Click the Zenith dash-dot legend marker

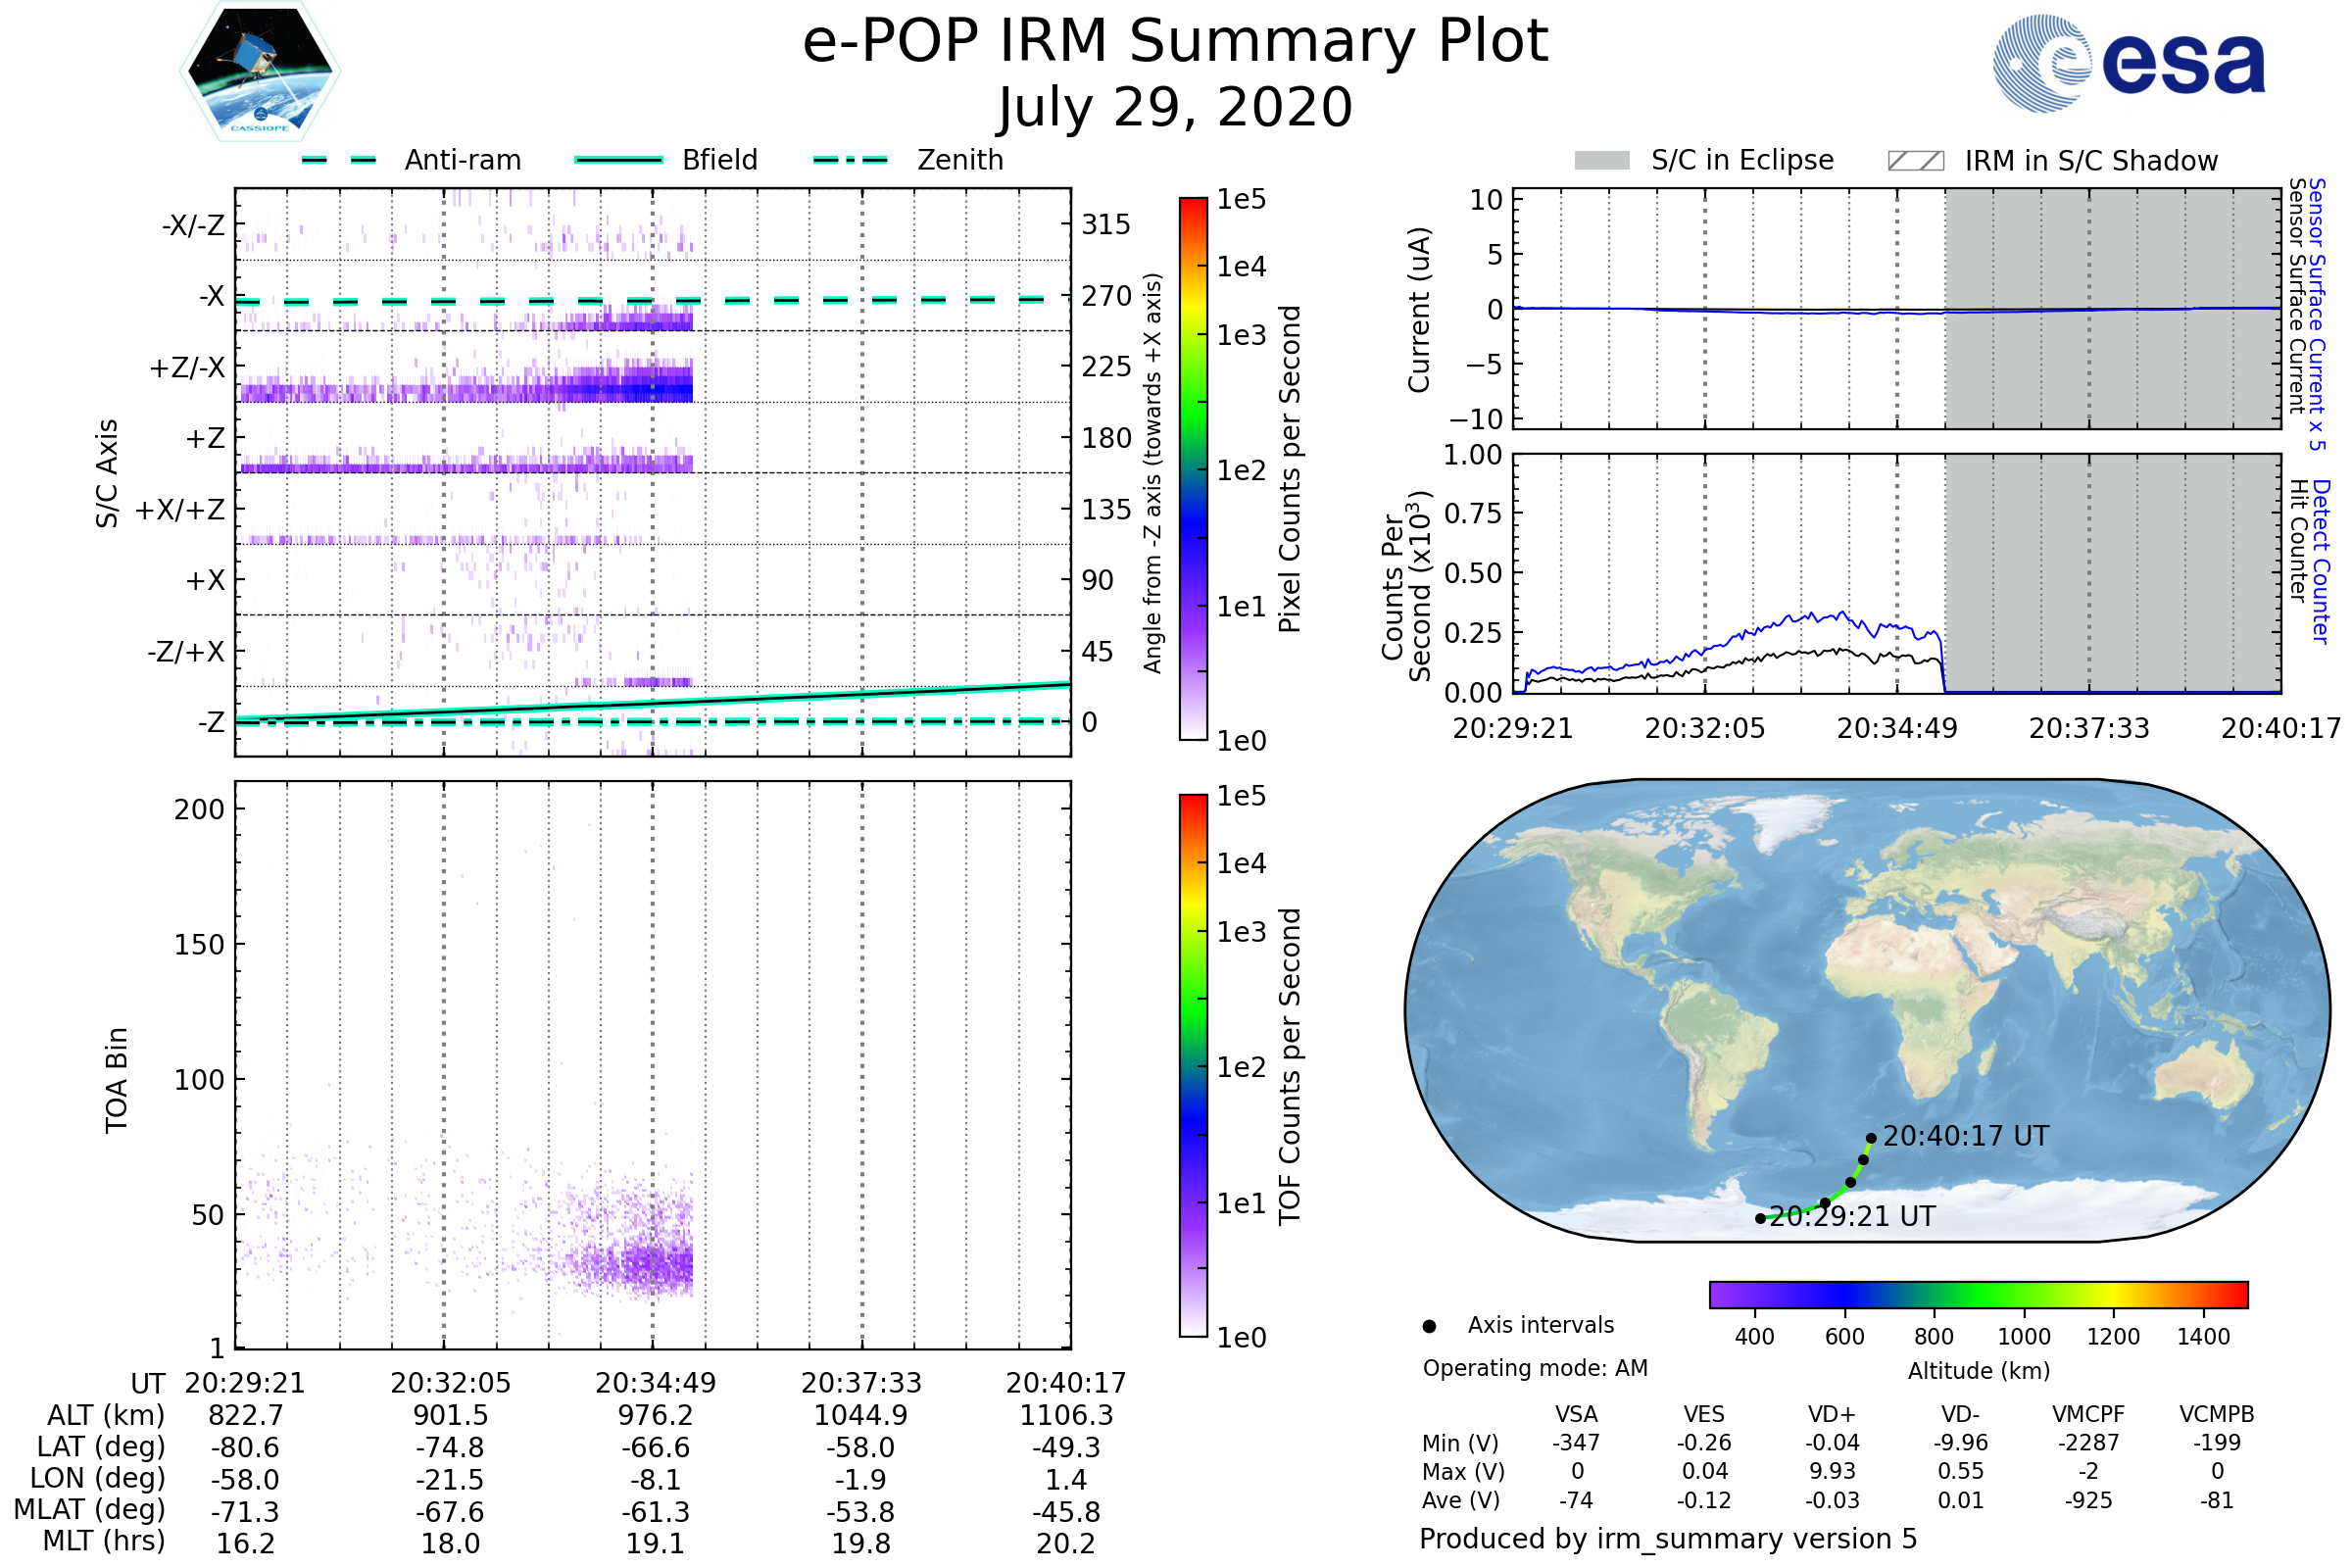(851, 160)
